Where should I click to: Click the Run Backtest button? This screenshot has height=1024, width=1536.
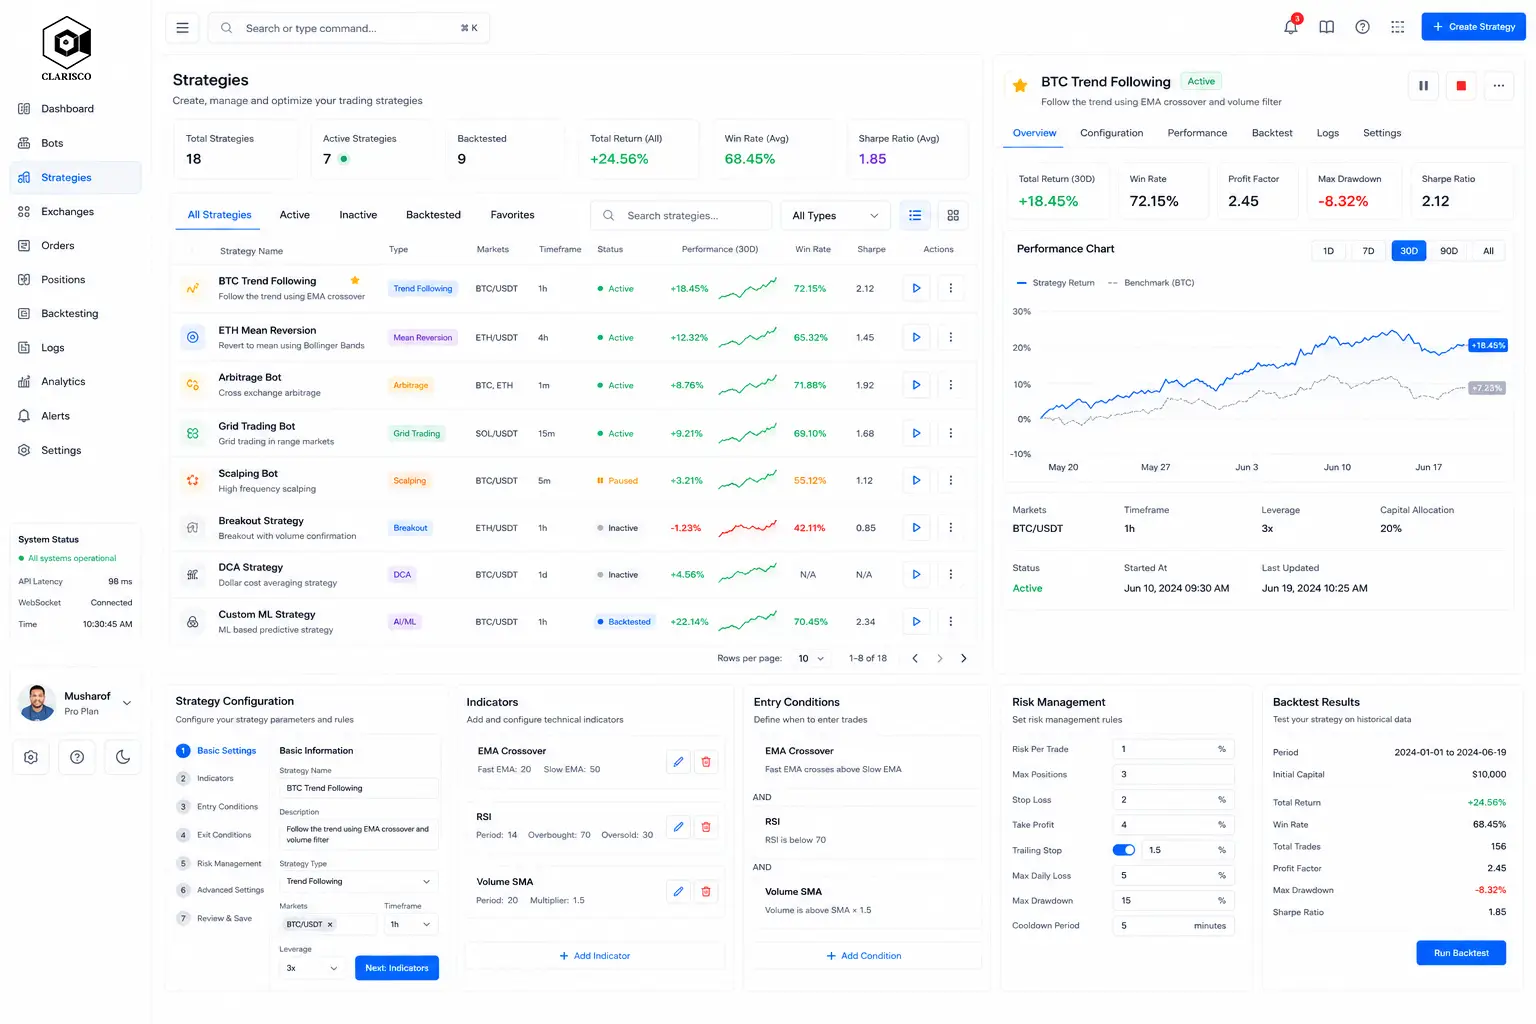click(x=1461, y=953)
